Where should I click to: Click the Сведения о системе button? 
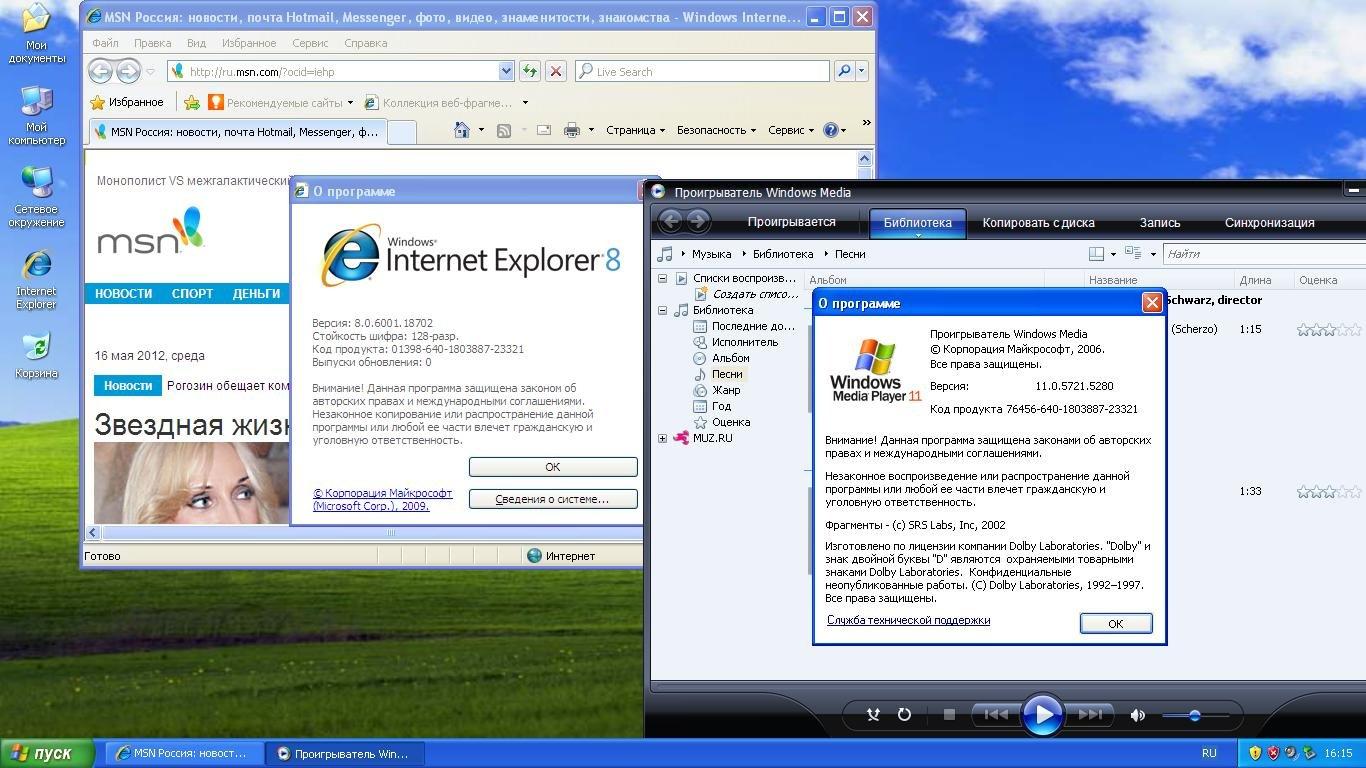coord(552,499)
